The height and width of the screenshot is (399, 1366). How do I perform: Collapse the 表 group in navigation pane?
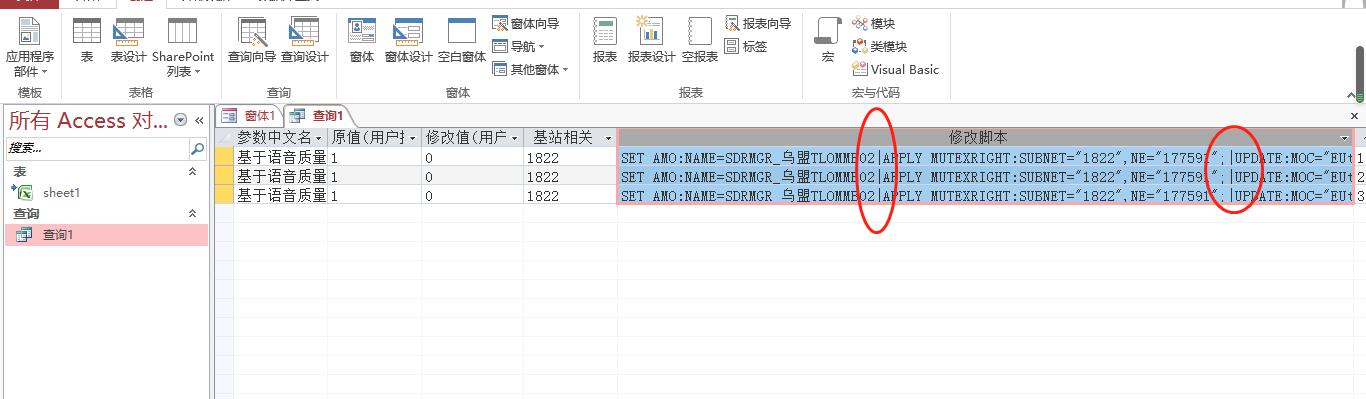[193, 172]
